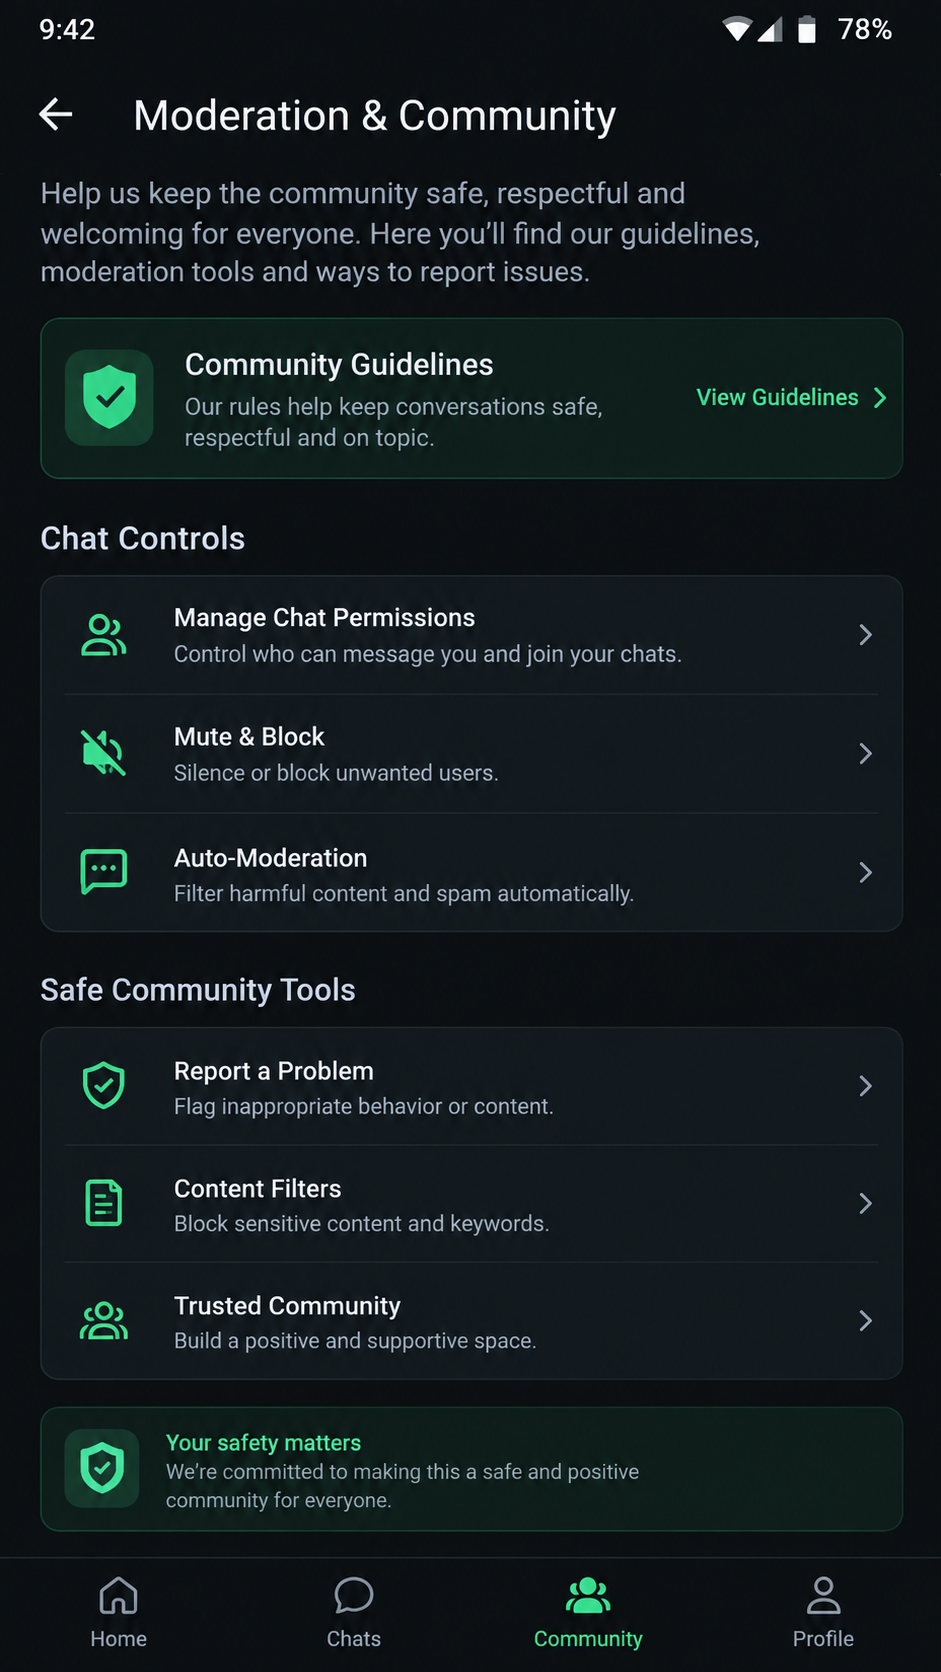Switch to the Chats tab
Screen dimensions: 941x1672
tap(354, 1612)
